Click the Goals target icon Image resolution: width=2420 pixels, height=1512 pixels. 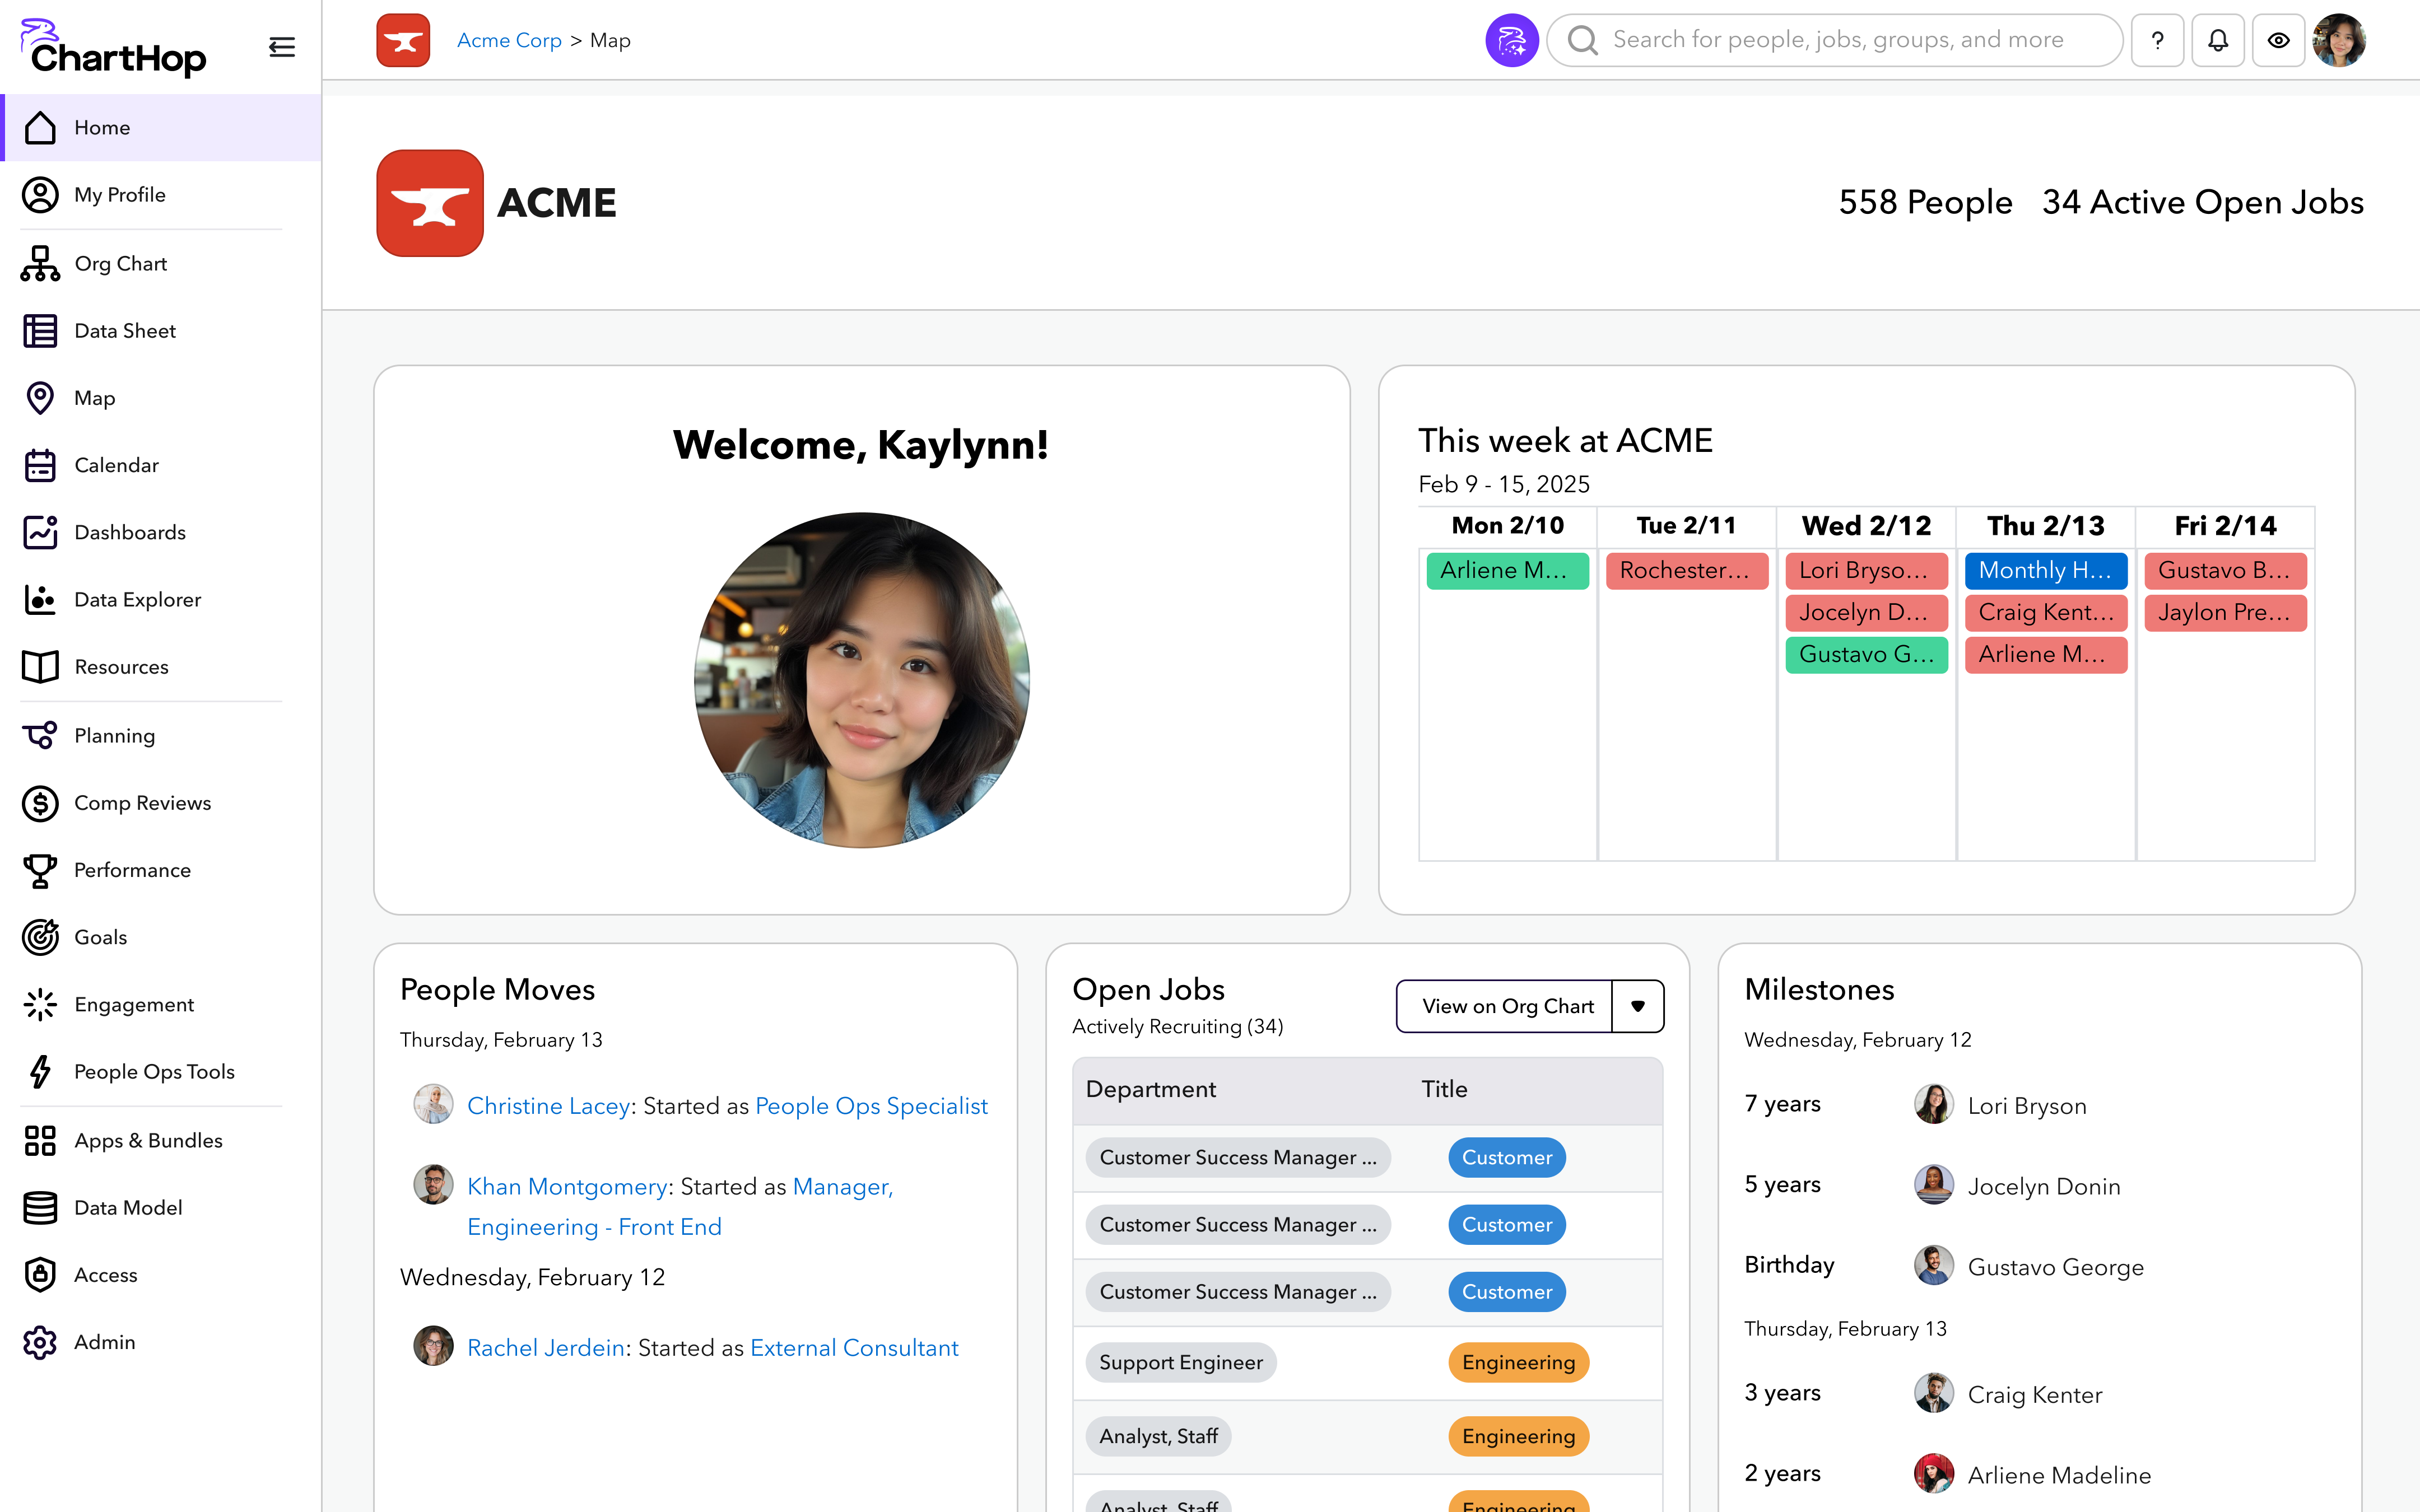coord(40,937)
